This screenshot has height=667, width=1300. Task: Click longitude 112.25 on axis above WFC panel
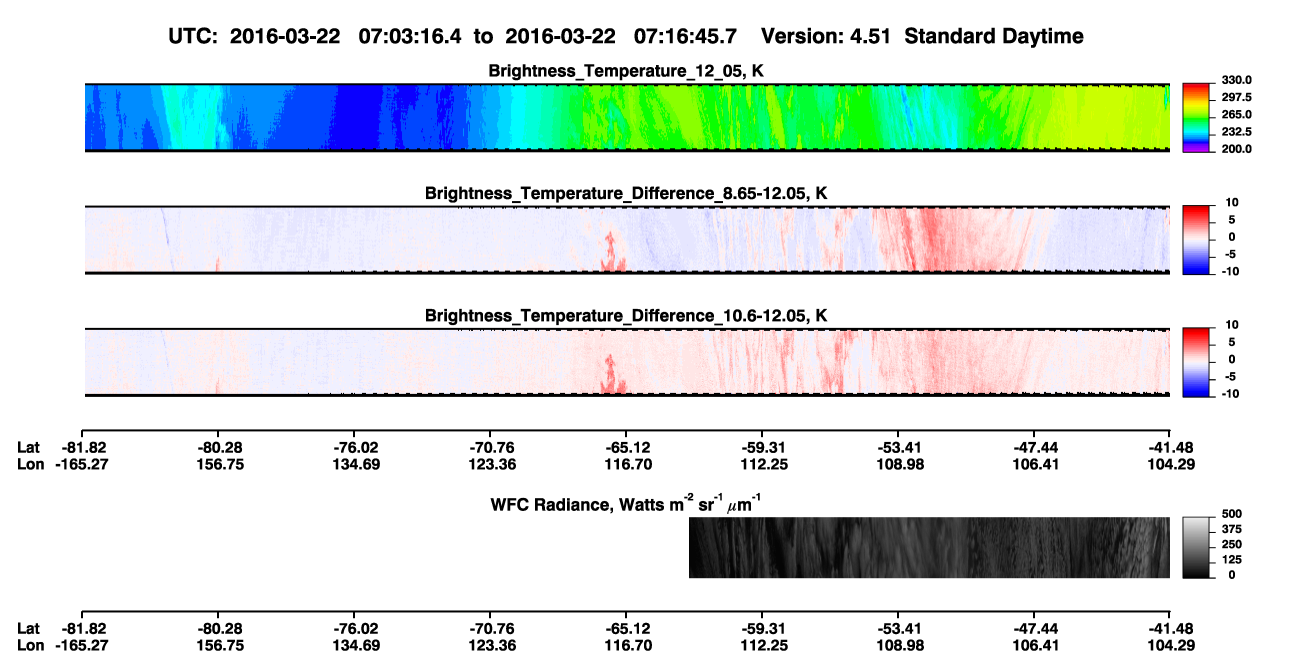tap(762, 464)
